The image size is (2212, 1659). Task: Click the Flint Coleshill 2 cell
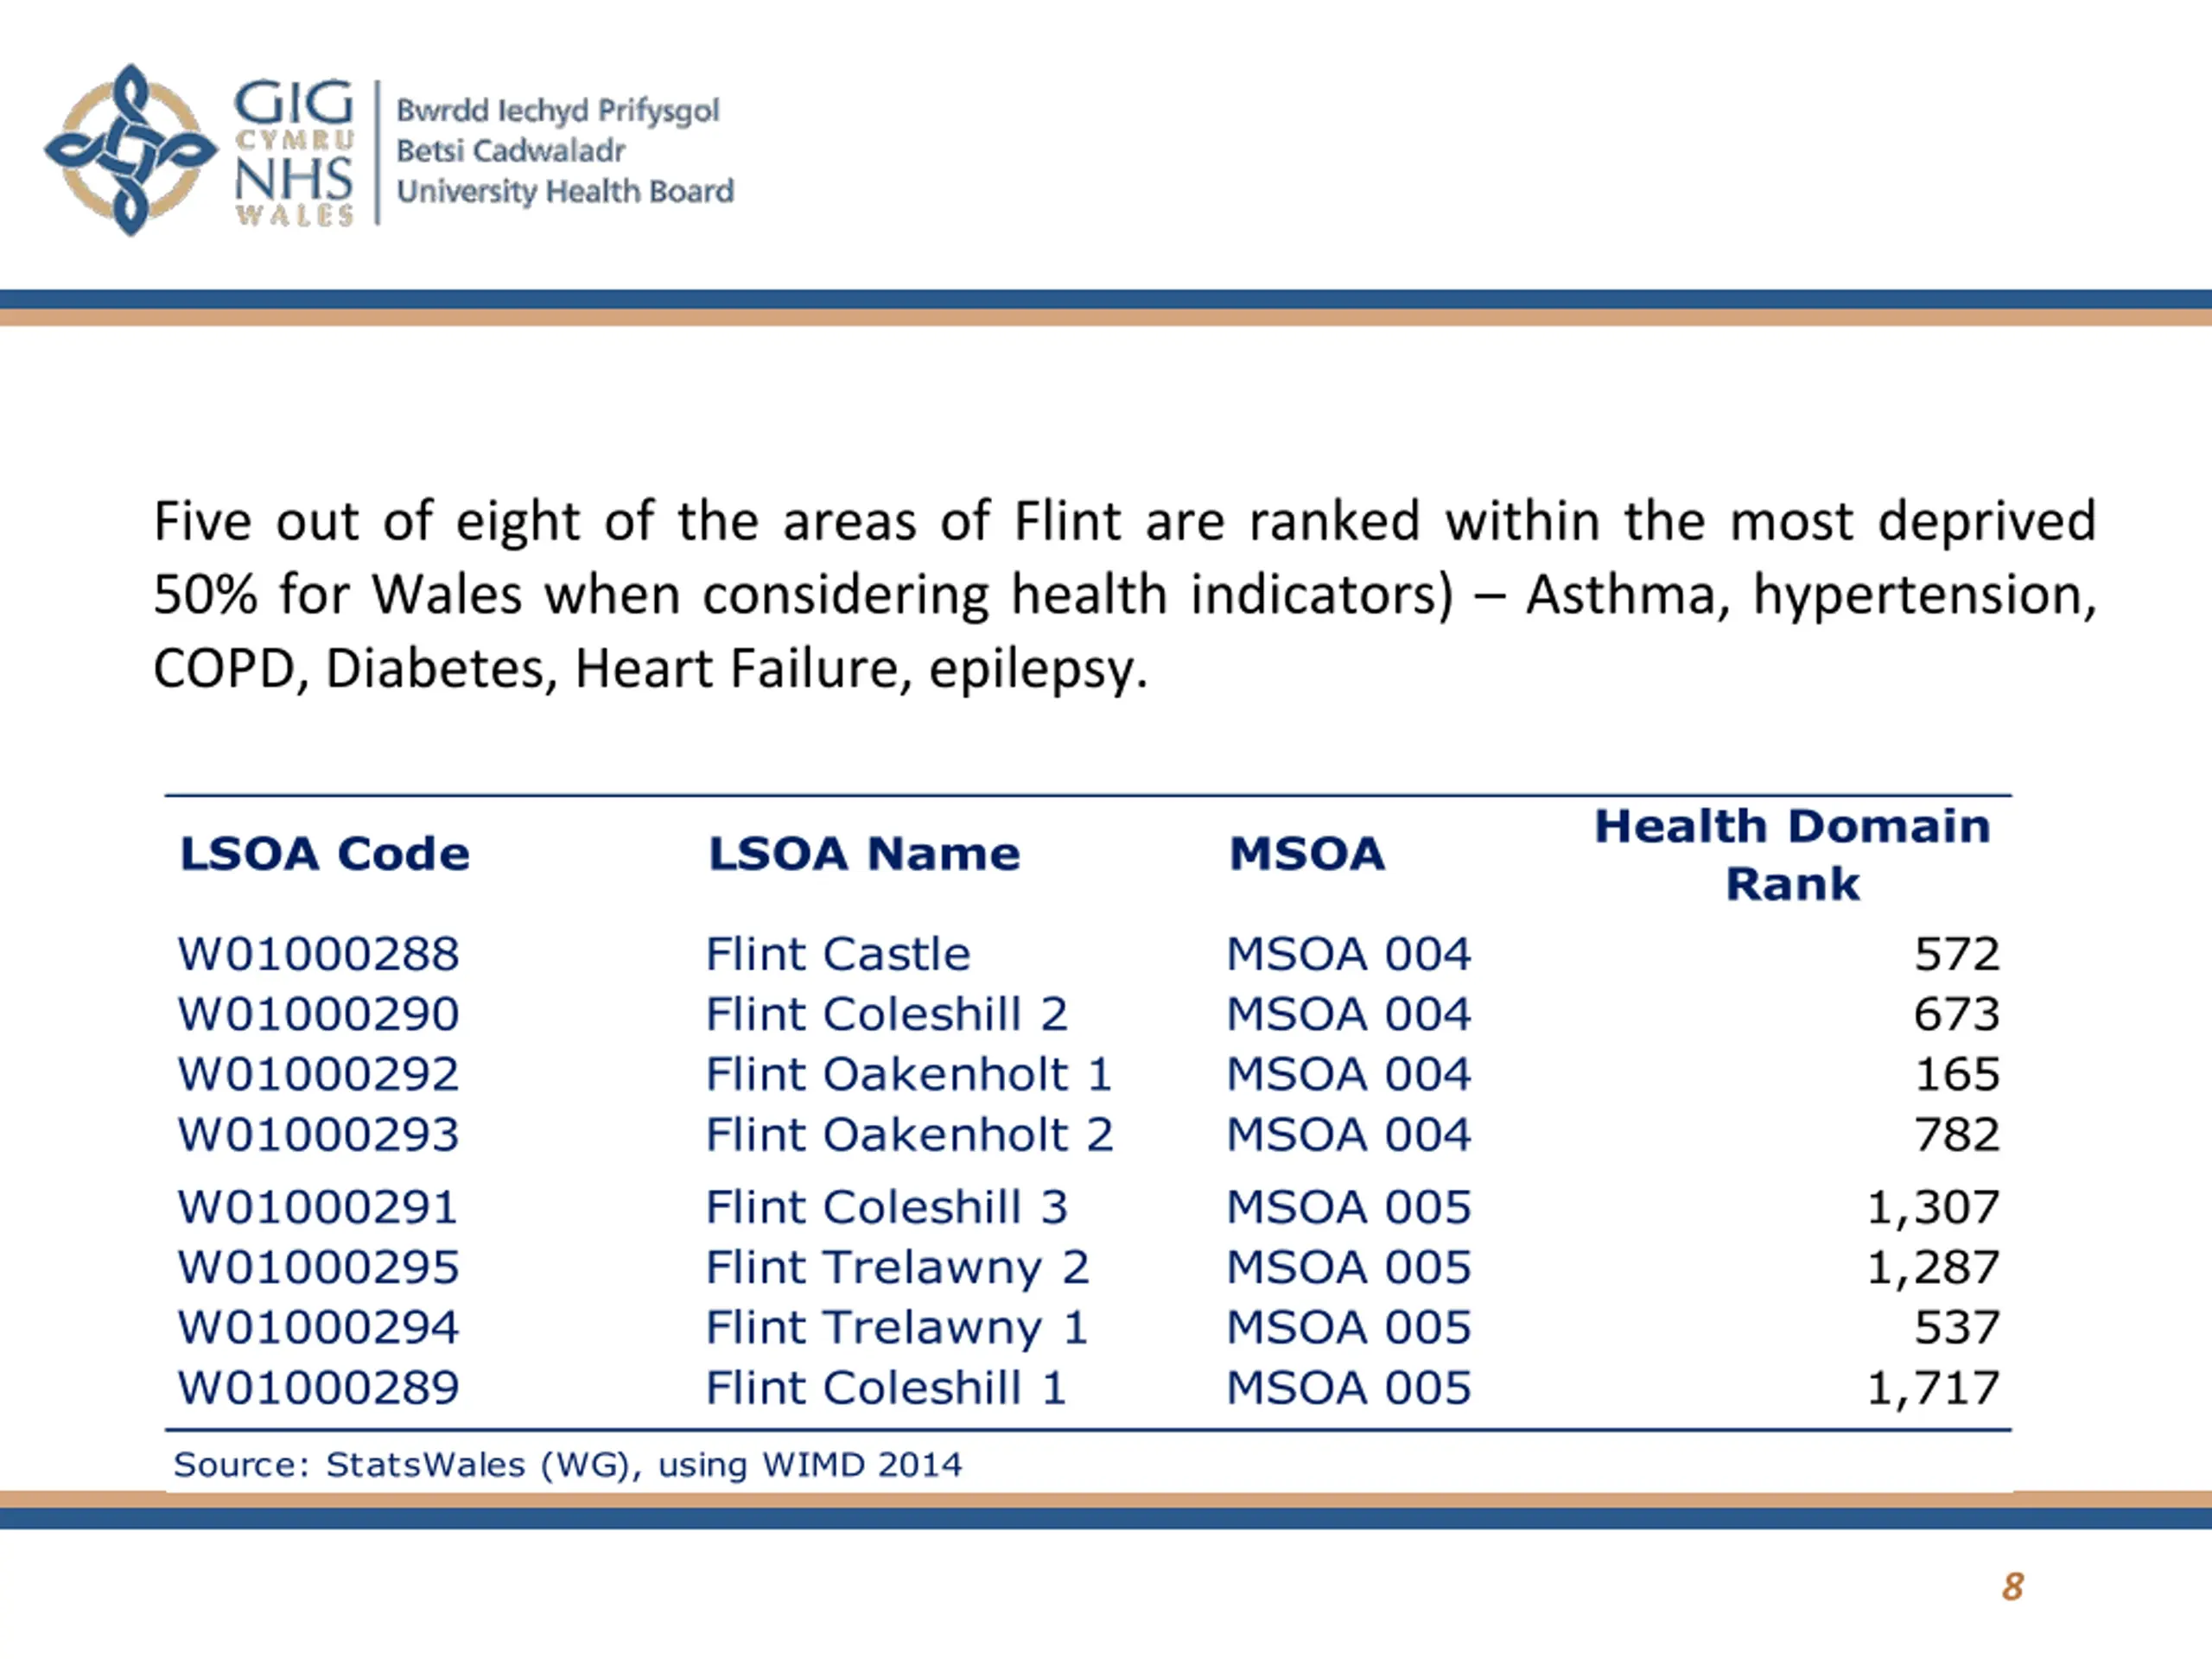[887, 1014]
